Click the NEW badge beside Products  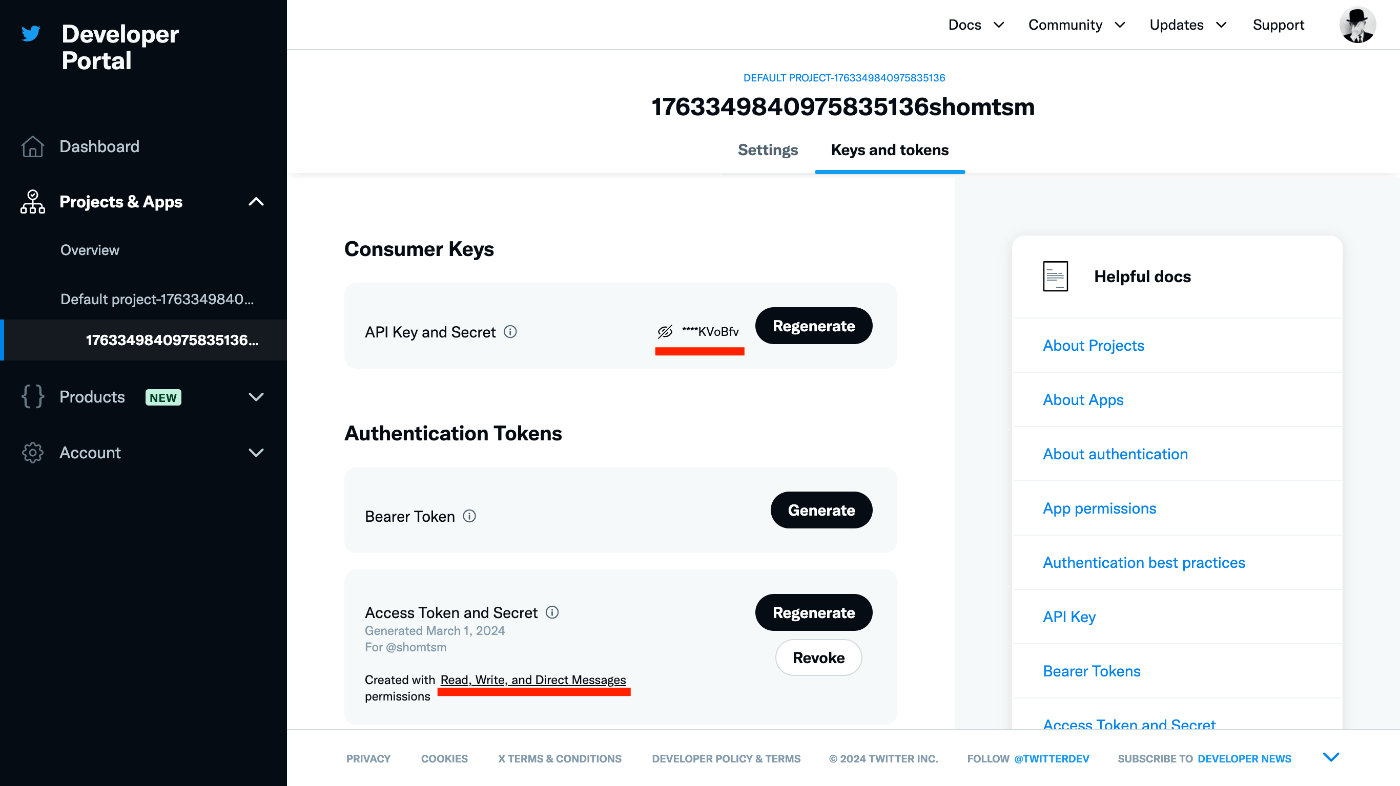[163, 397]
